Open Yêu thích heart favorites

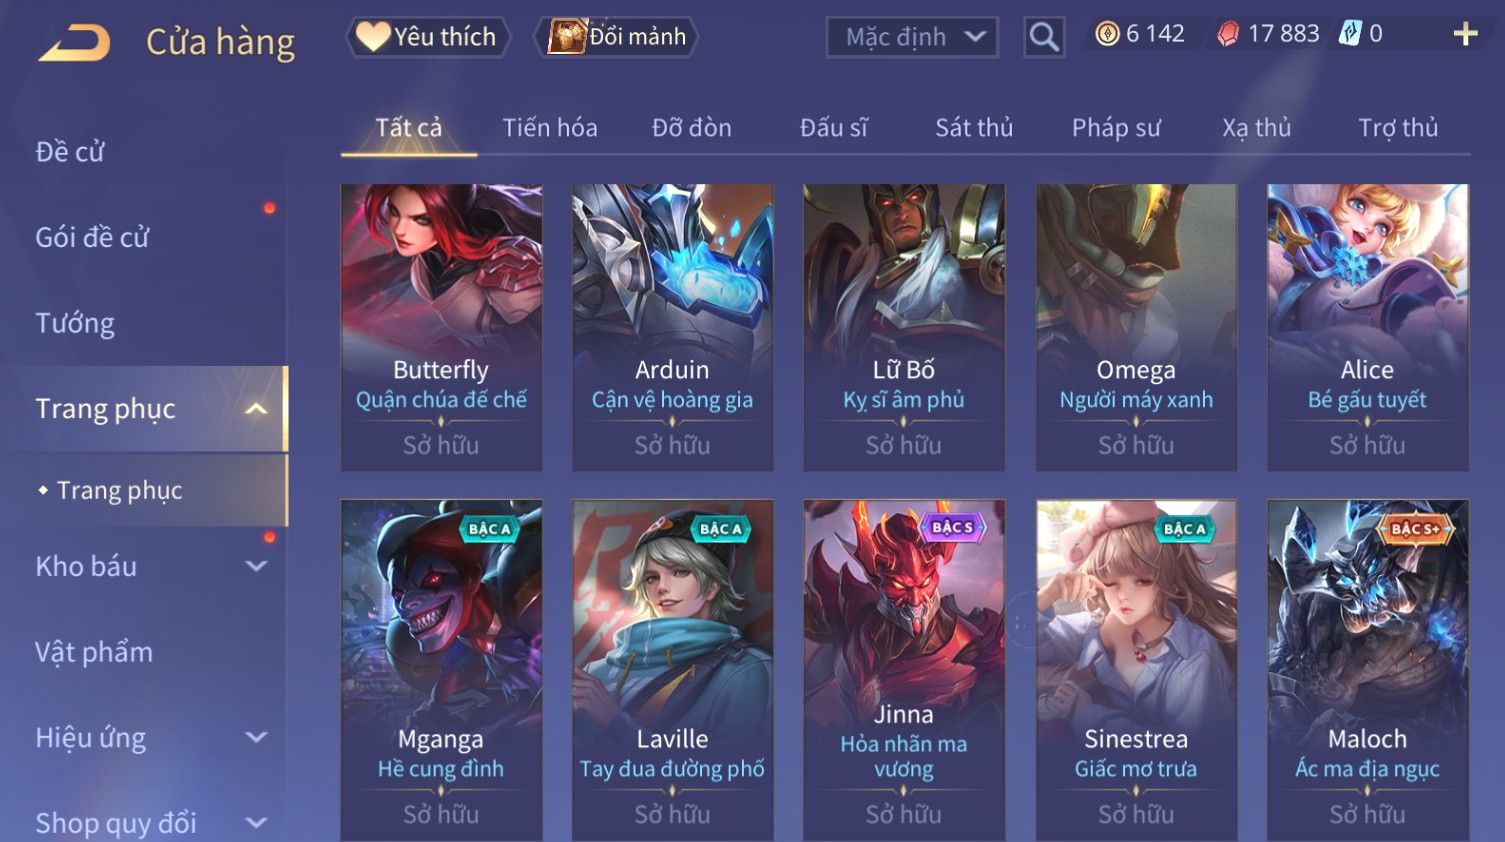pyautogui.click(x=428, y=37)
